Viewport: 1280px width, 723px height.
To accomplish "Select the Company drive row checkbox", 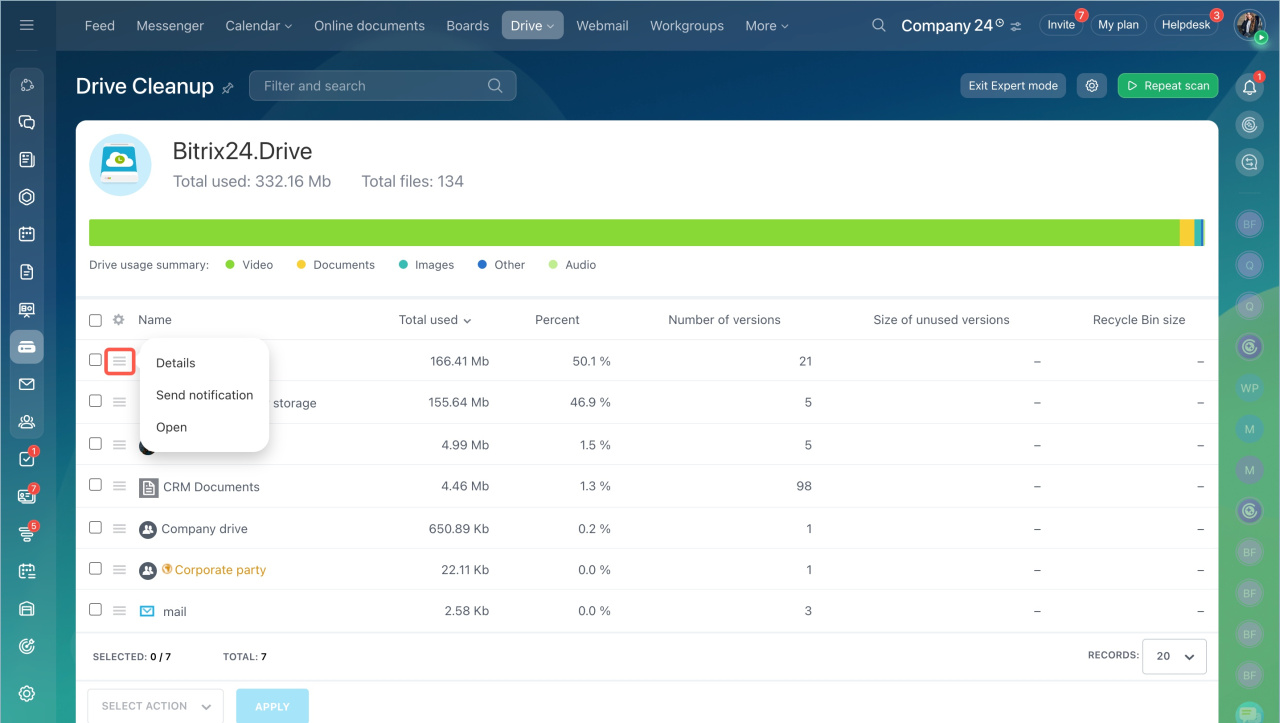I will [x=95, y=527].
